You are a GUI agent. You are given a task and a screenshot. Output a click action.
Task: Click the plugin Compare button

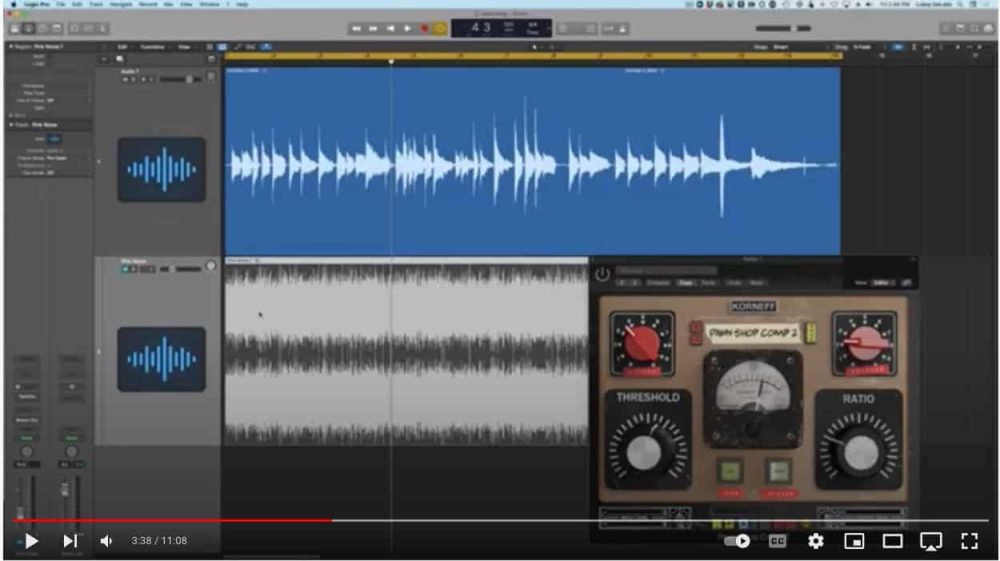pos(659,282)
